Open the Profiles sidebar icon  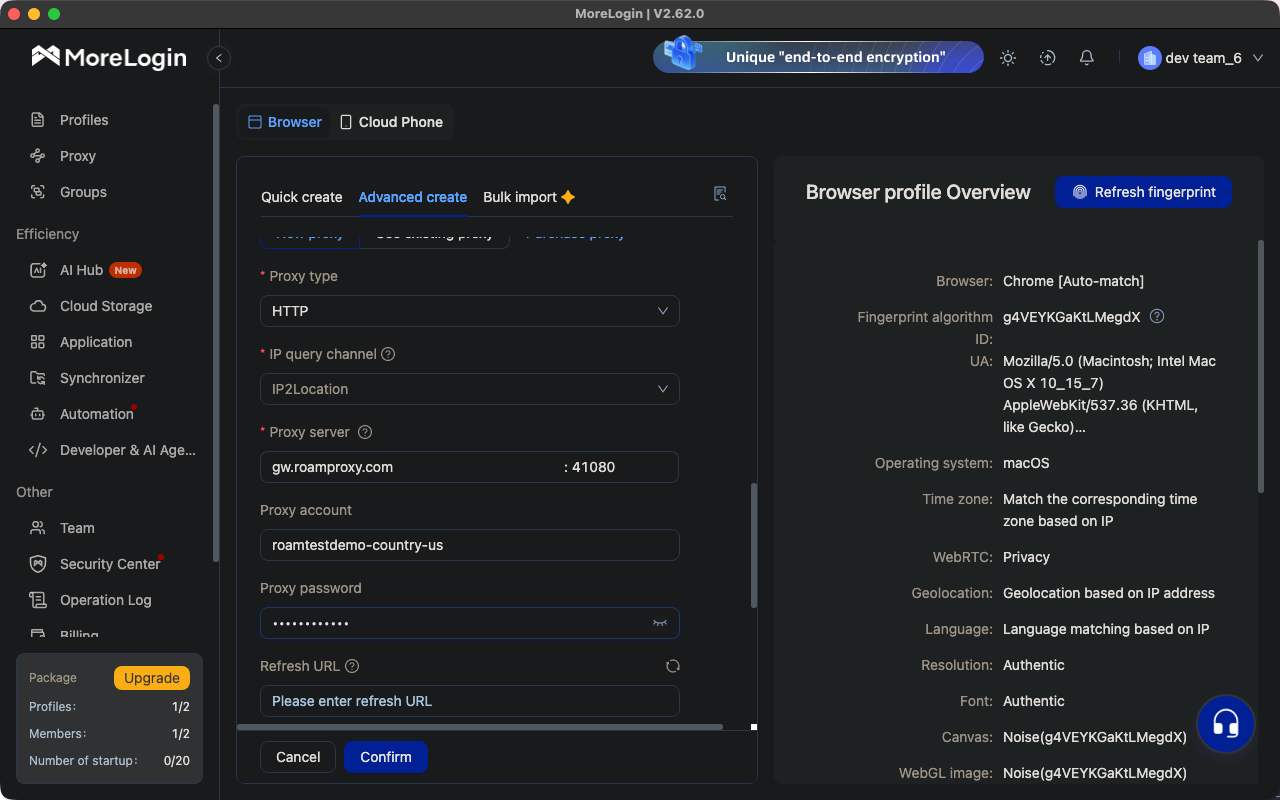(x=38, y=120)
